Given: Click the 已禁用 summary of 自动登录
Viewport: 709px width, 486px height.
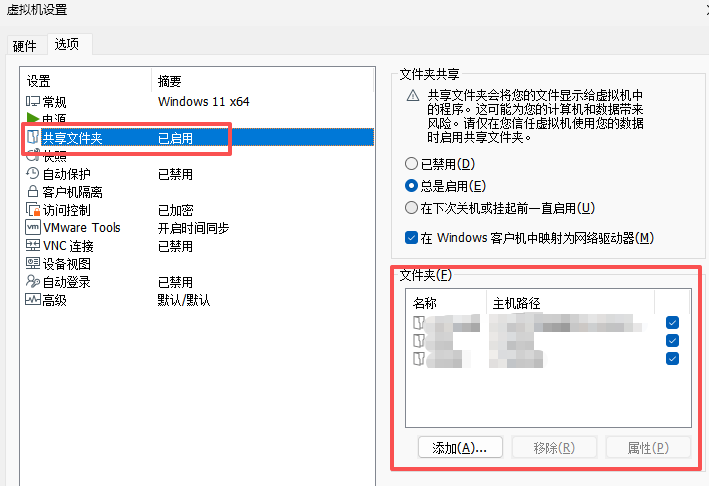Looking at the screenshot, I should point(175,283).
